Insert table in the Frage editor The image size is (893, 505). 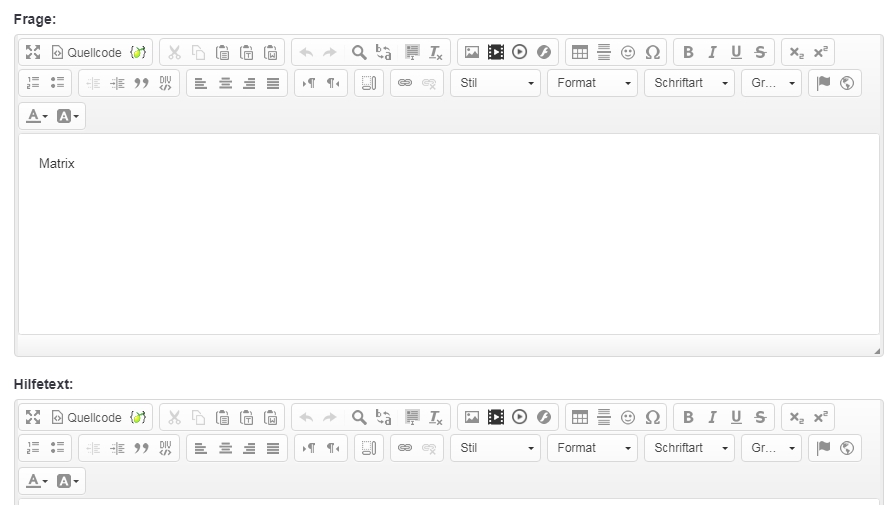click(x=580, y=52)
